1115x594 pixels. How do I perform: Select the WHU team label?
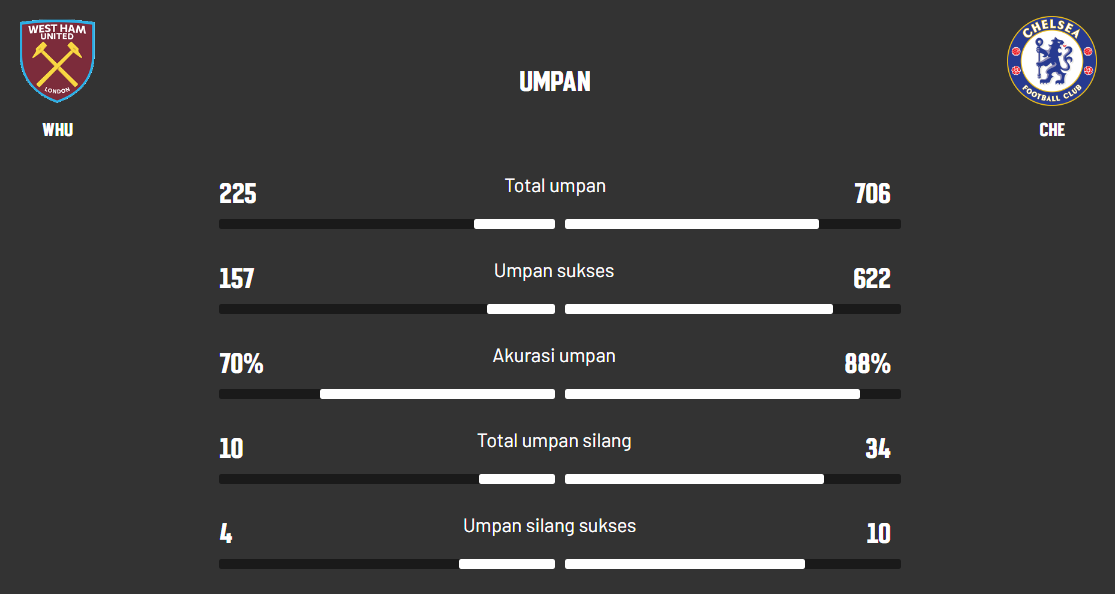coord(57,130)
